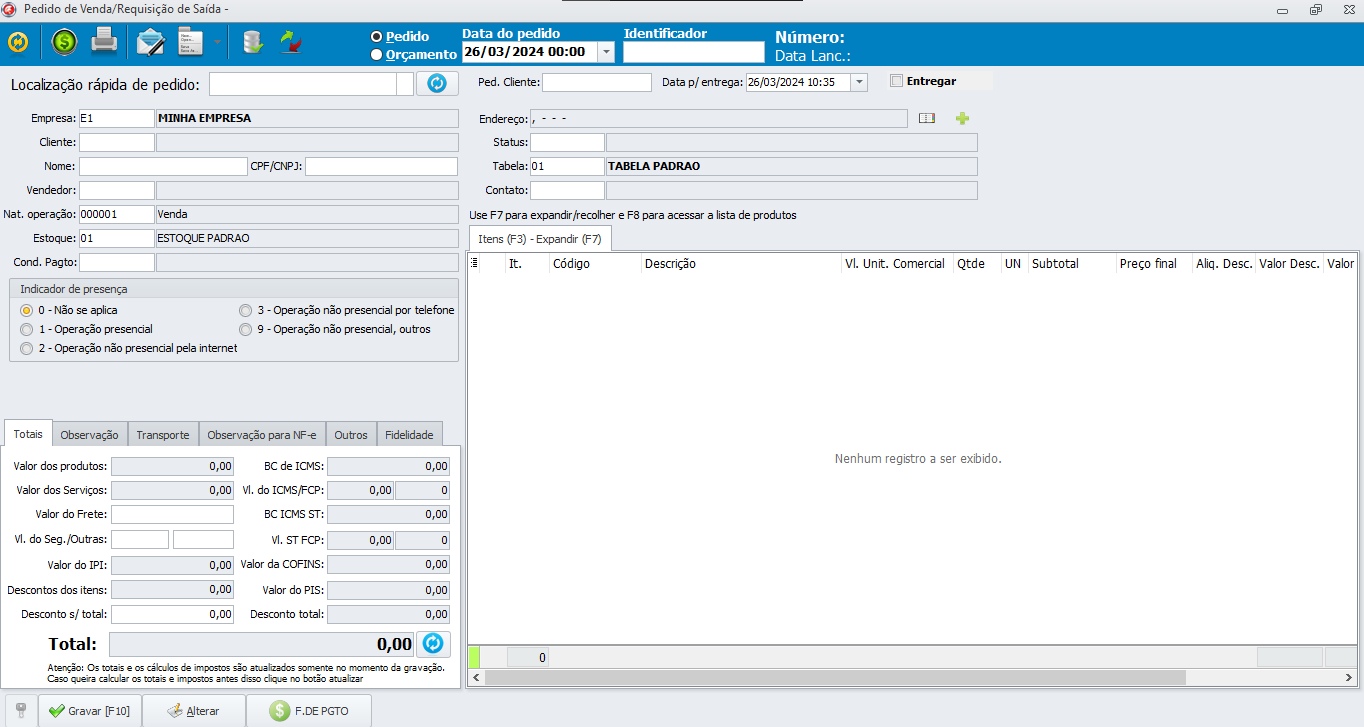Select the Orçamento radio button
Viewport: 1364px width, 727px height.
pos(377,55)
